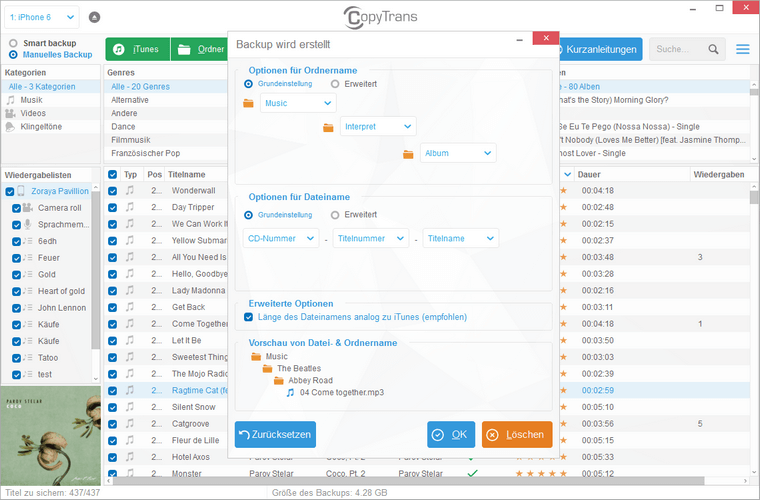Click the eject device icon

[95, 17]
